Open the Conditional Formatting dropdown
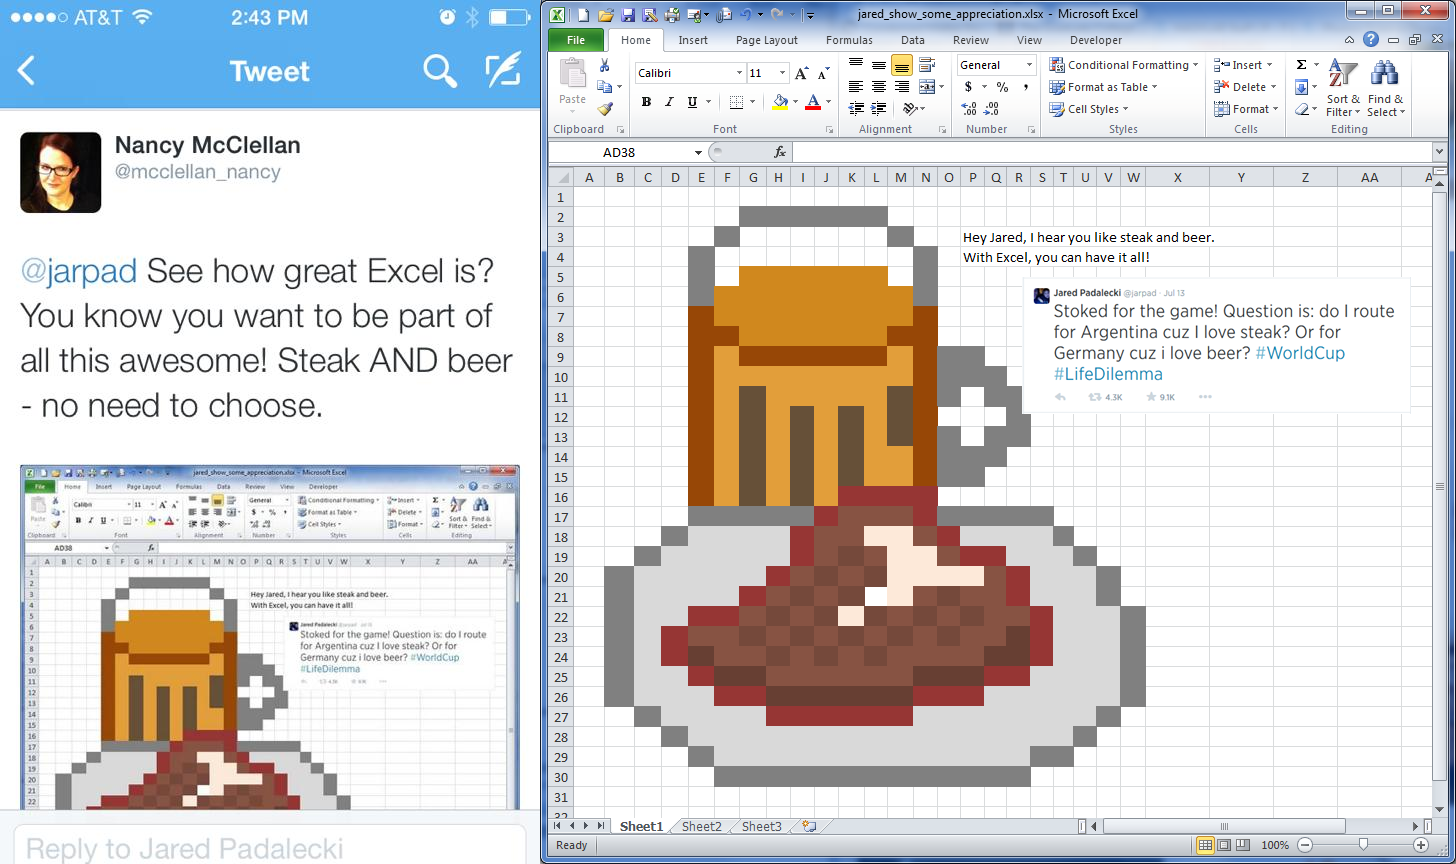This screenshot has height=864, width=1456. [1124, 65]
